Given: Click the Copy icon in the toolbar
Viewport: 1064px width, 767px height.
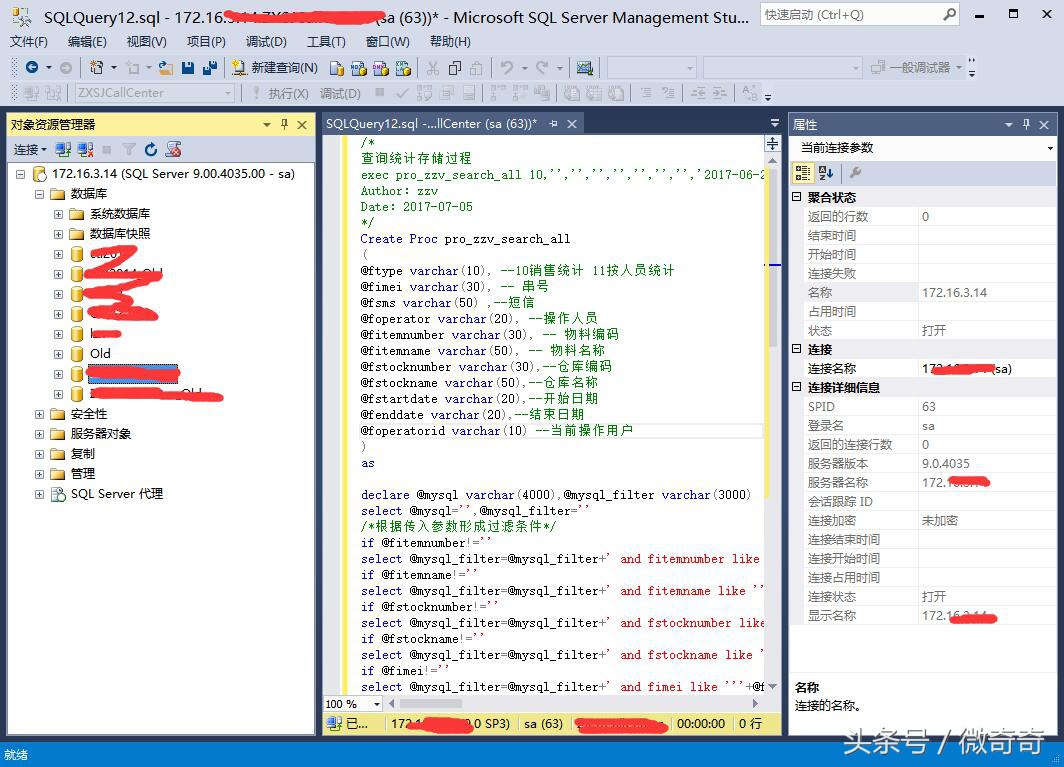Looking at the screenshot, I should pos(455,68).
